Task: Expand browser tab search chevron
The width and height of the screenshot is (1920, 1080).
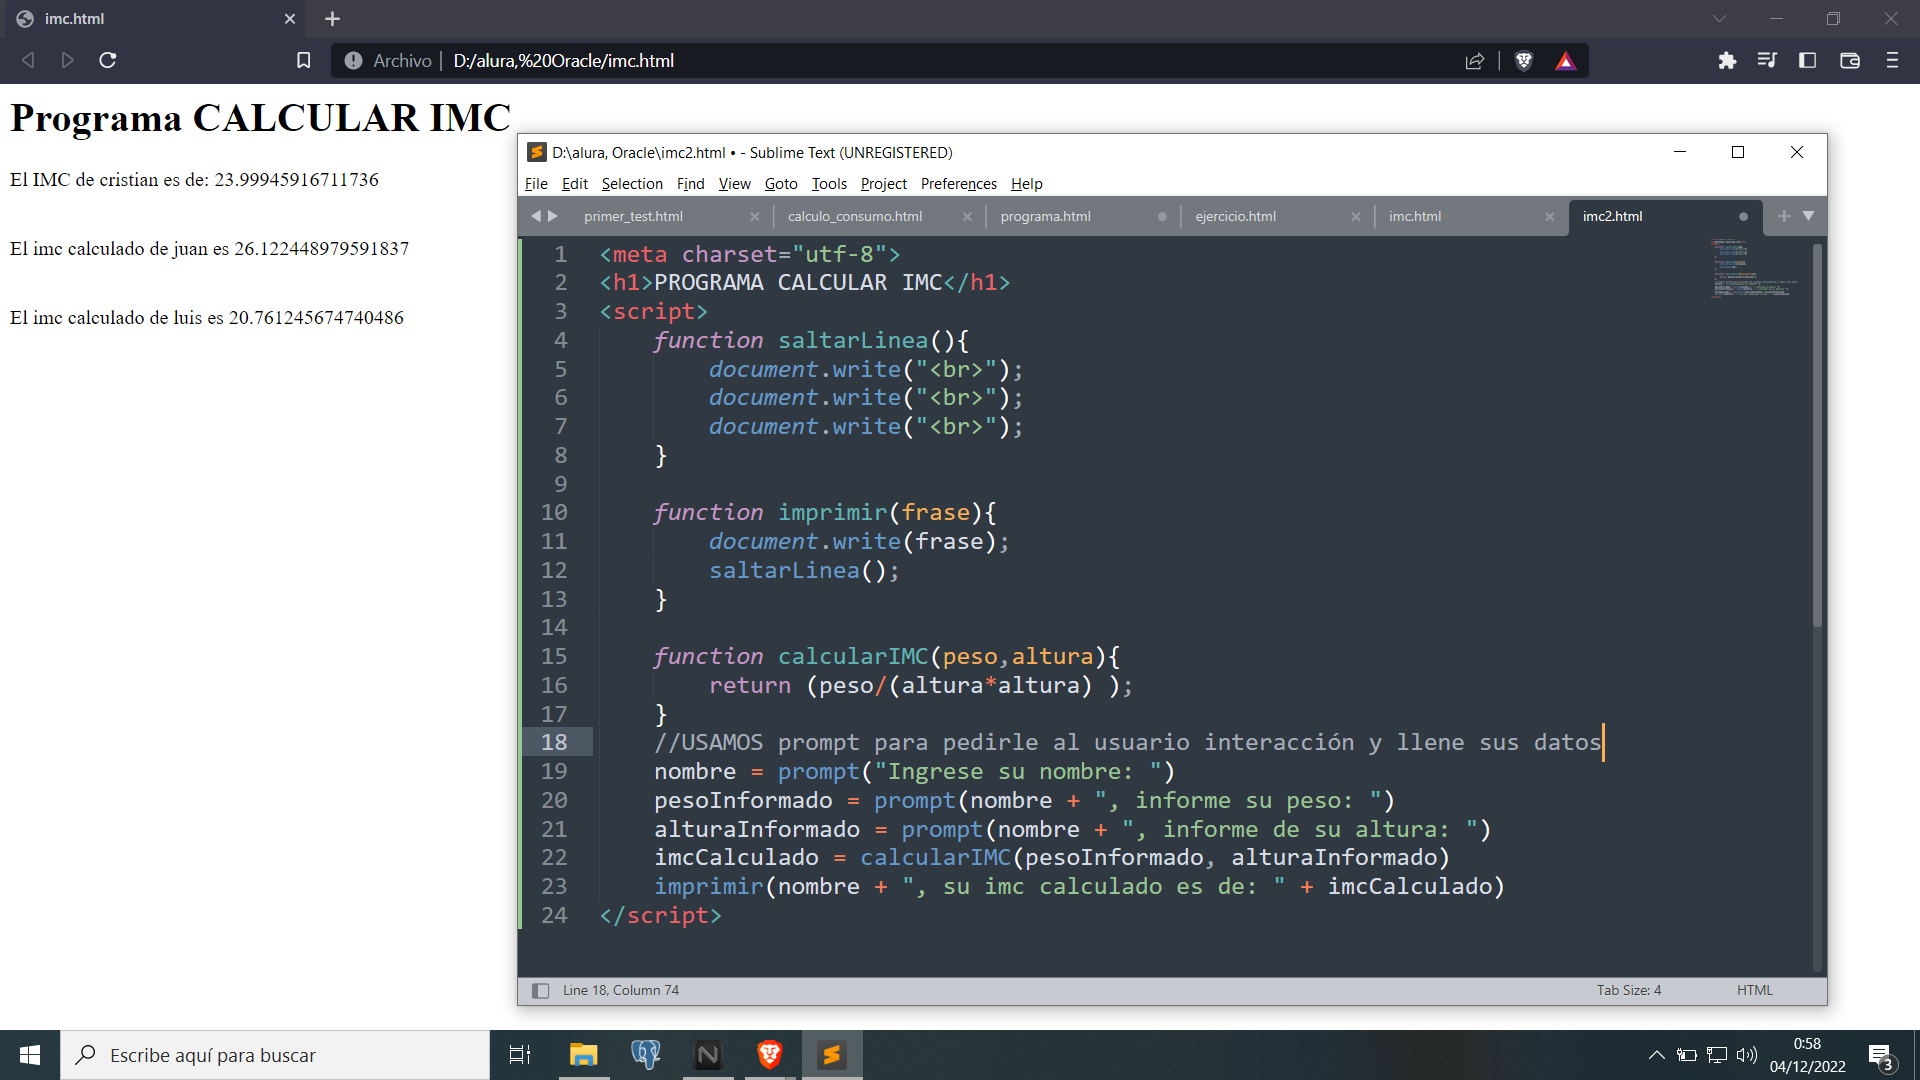Action: (1719, 19)
